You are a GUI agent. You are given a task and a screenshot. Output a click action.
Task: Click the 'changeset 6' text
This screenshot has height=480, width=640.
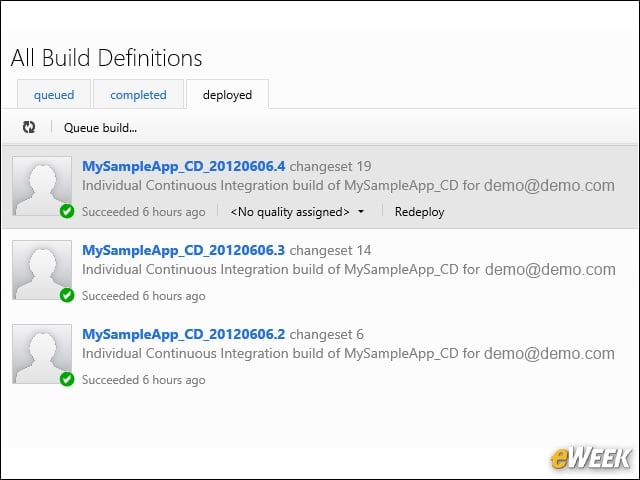point(327,335)
